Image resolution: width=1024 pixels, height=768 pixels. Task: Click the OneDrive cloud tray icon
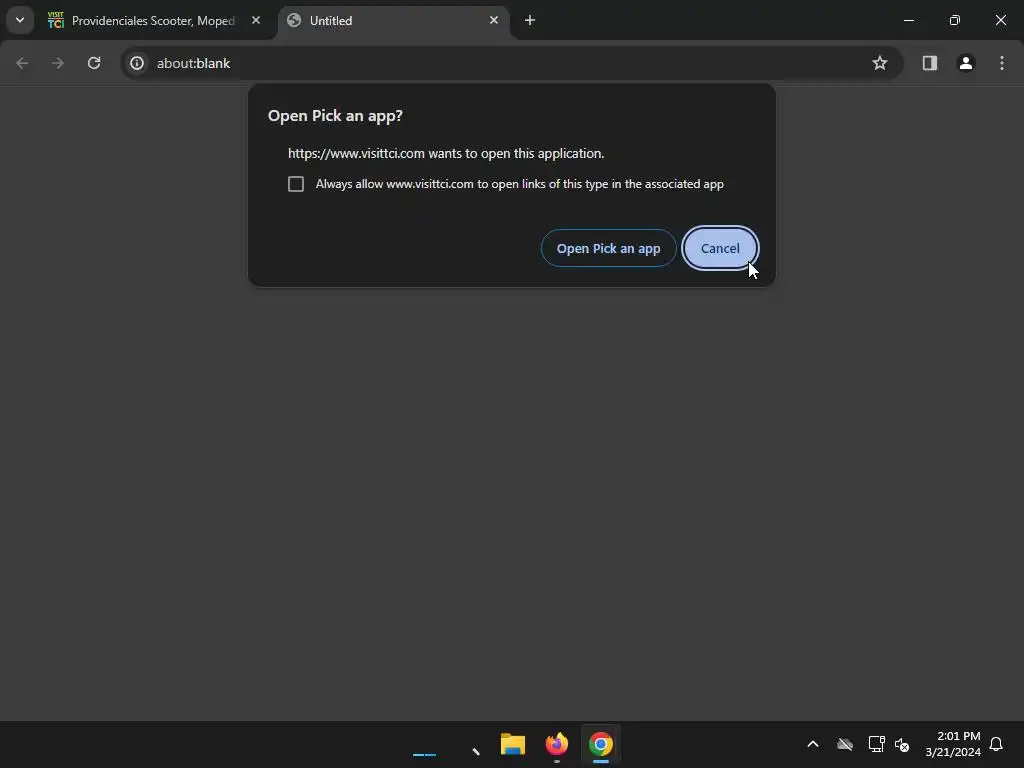845,744
